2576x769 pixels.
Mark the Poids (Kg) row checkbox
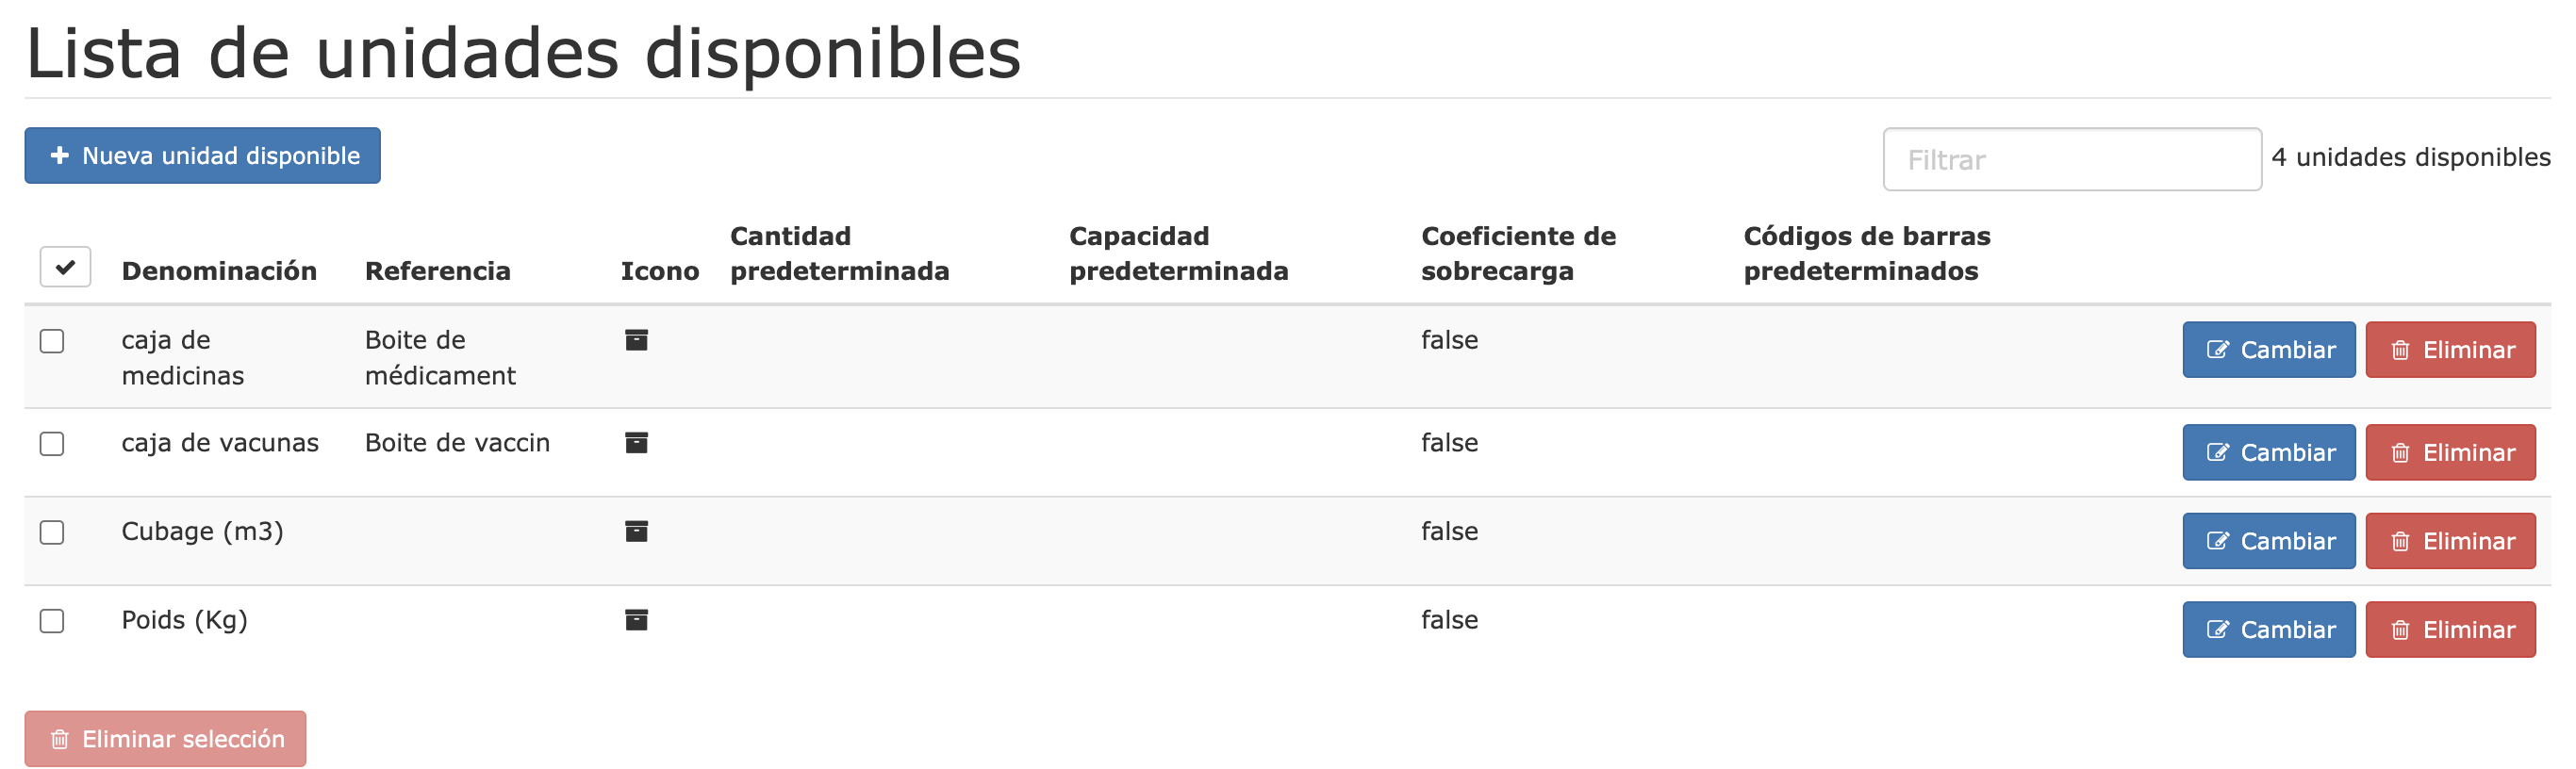click(52, 621)
